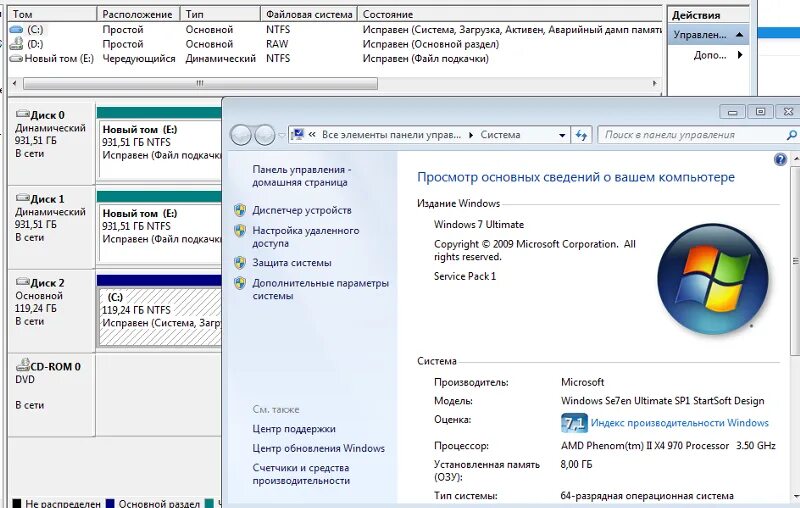Click the Диск 1 disk icon
This screenshot has width=800, height=508.
tap(22, 198)
